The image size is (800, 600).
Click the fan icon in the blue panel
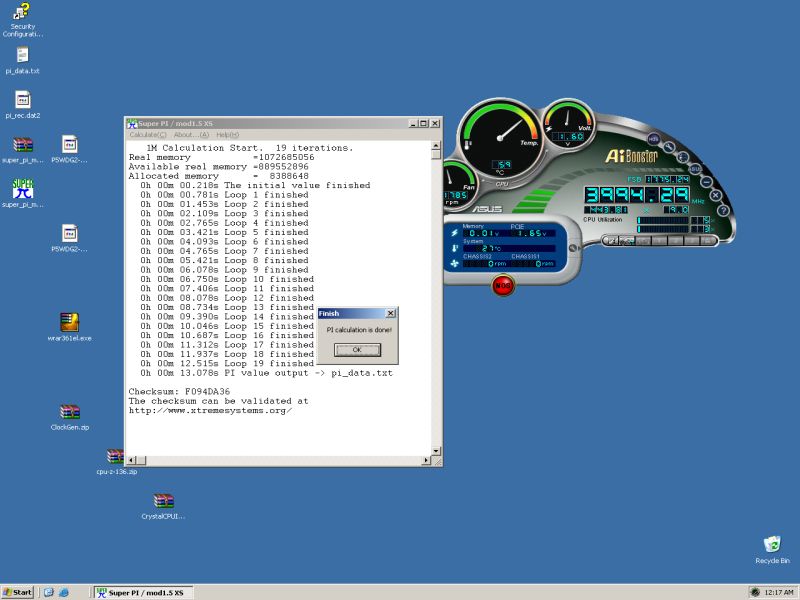click(x=454, y=264)
